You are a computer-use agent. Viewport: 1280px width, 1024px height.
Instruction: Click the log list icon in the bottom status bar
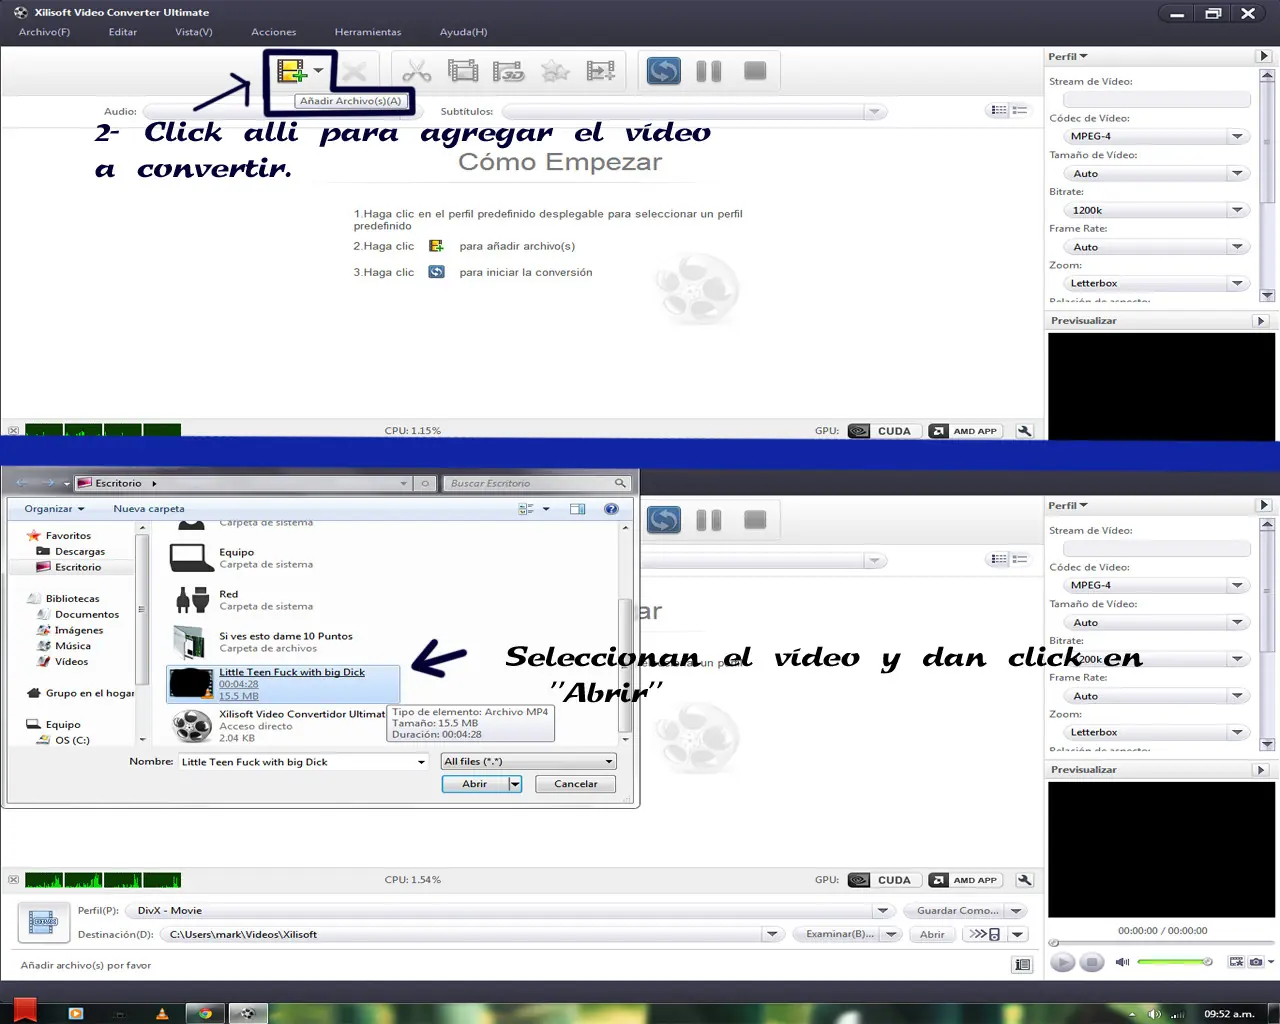point(1022,964)
